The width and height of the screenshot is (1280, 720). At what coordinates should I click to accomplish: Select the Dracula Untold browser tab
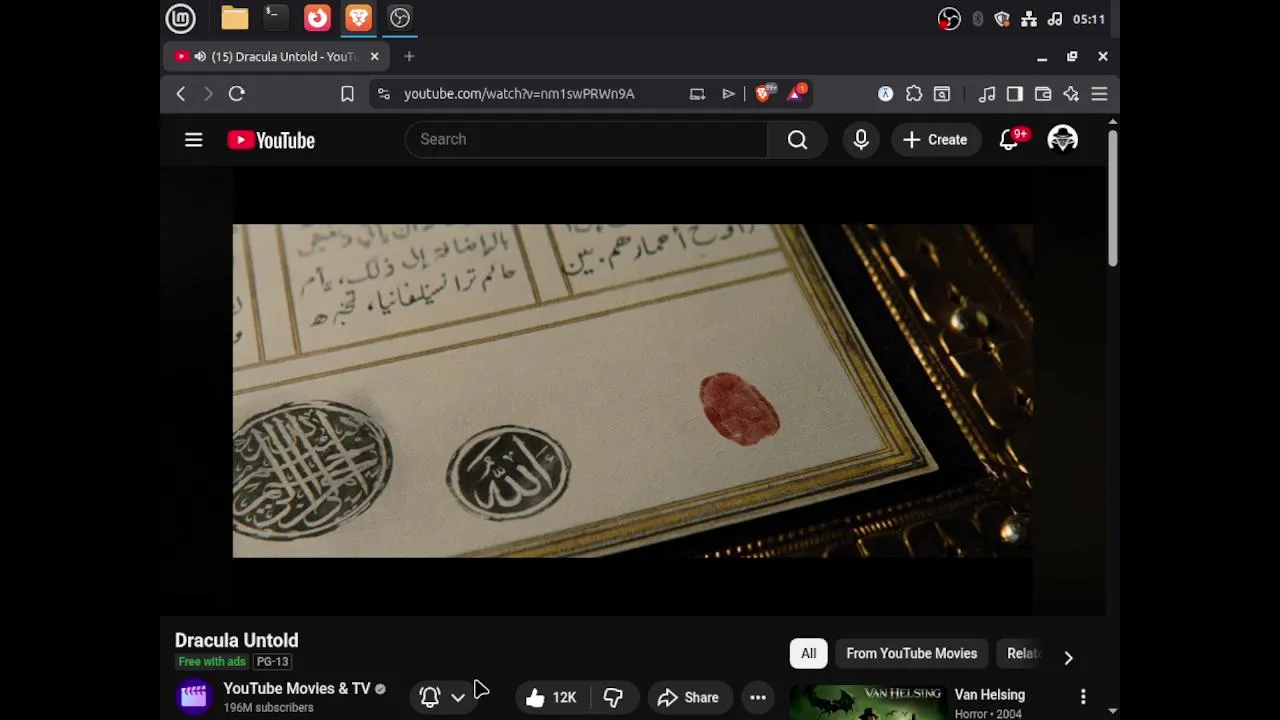[x=276, y=57]
